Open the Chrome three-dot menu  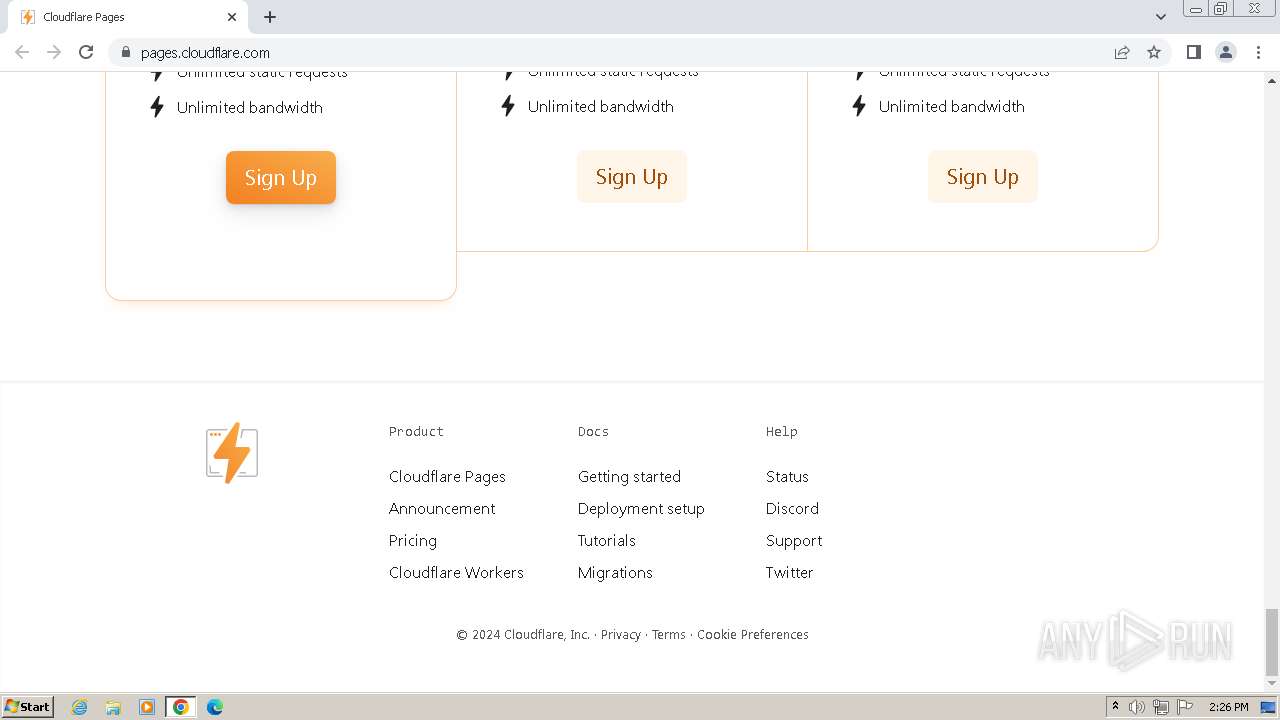coord(1258,52)
